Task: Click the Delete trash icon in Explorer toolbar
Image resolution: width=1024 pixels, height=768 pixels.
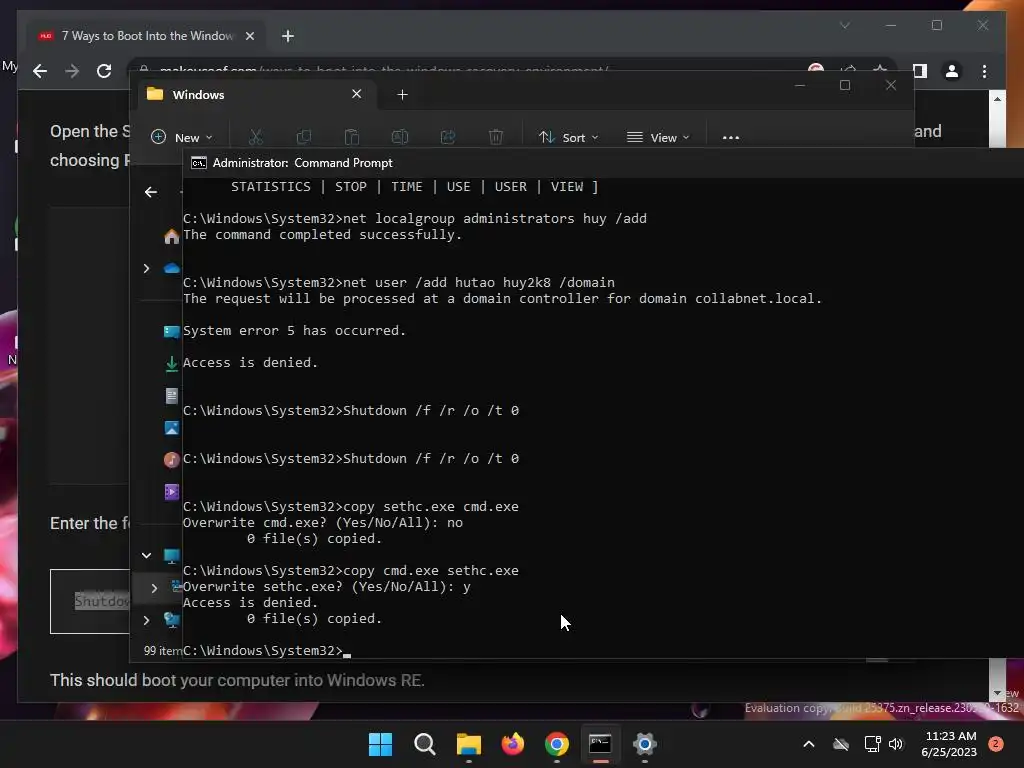Action: coord(496,137)
